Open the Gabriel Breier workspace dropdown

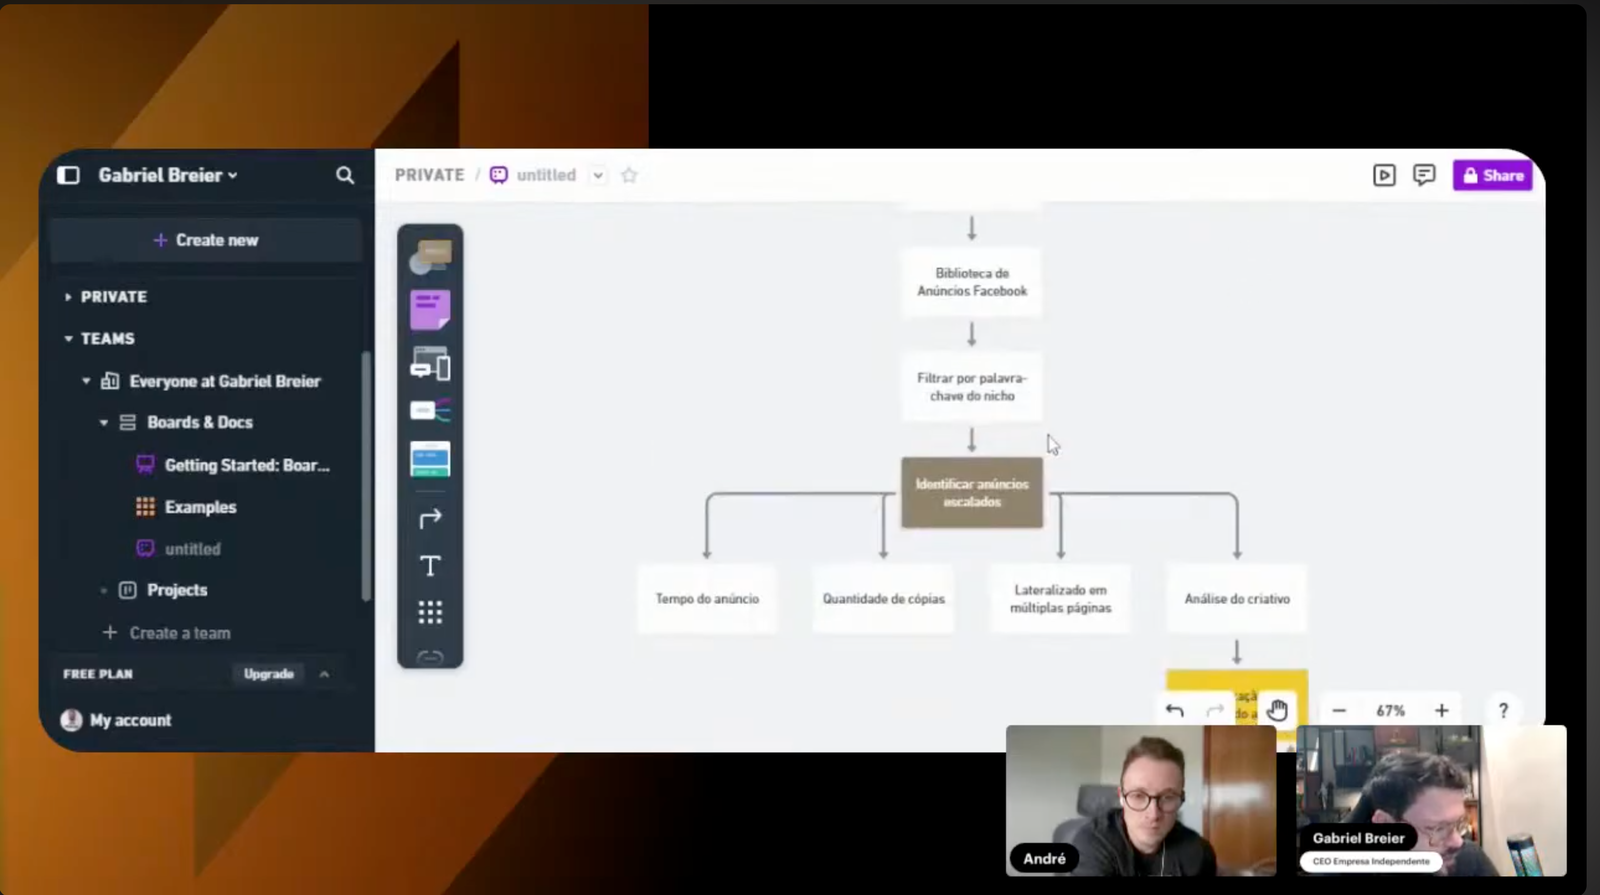(167, 176)
